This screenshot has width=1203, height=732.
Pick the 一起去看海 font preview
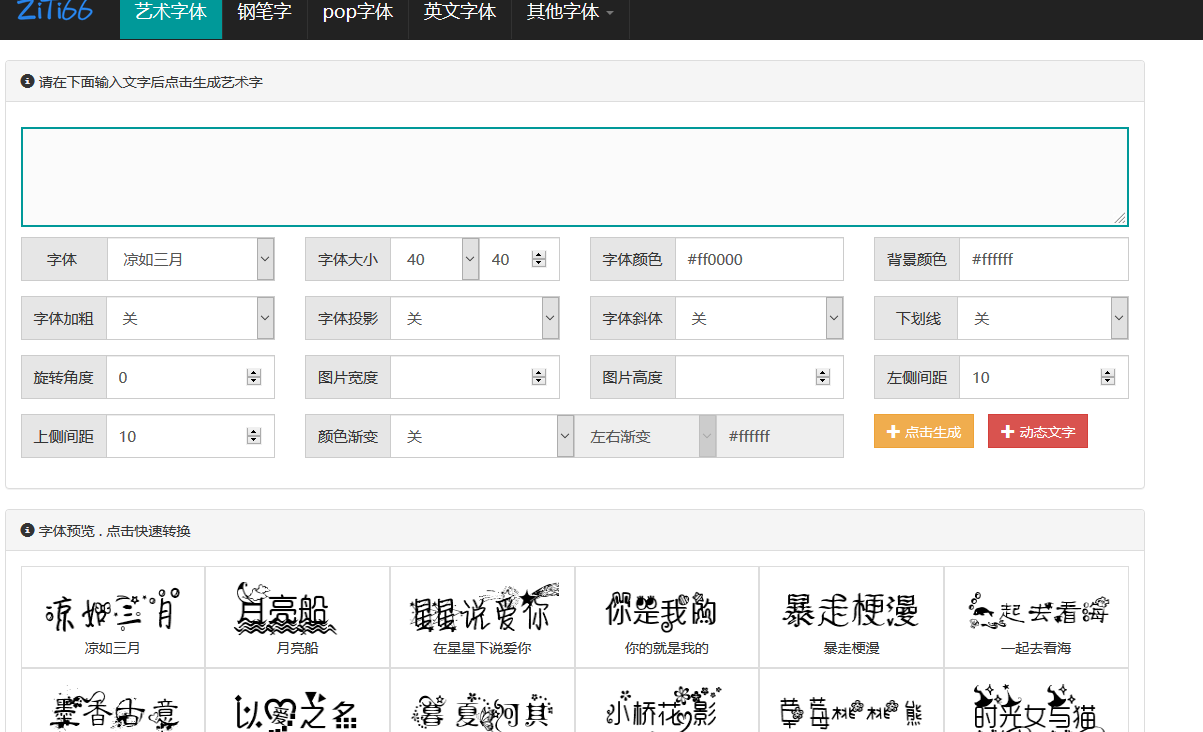click(x=1036, y=617)
